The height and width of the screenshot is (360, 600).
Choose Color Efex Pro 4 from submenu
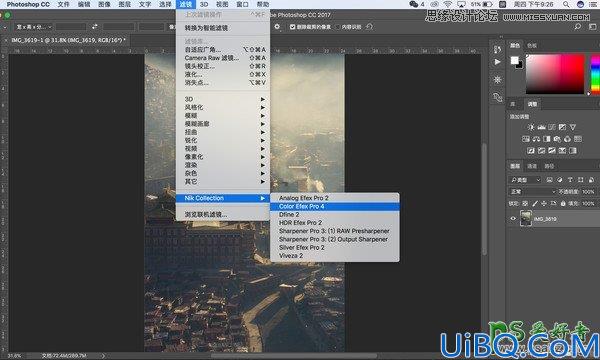(x=335, y=207)
